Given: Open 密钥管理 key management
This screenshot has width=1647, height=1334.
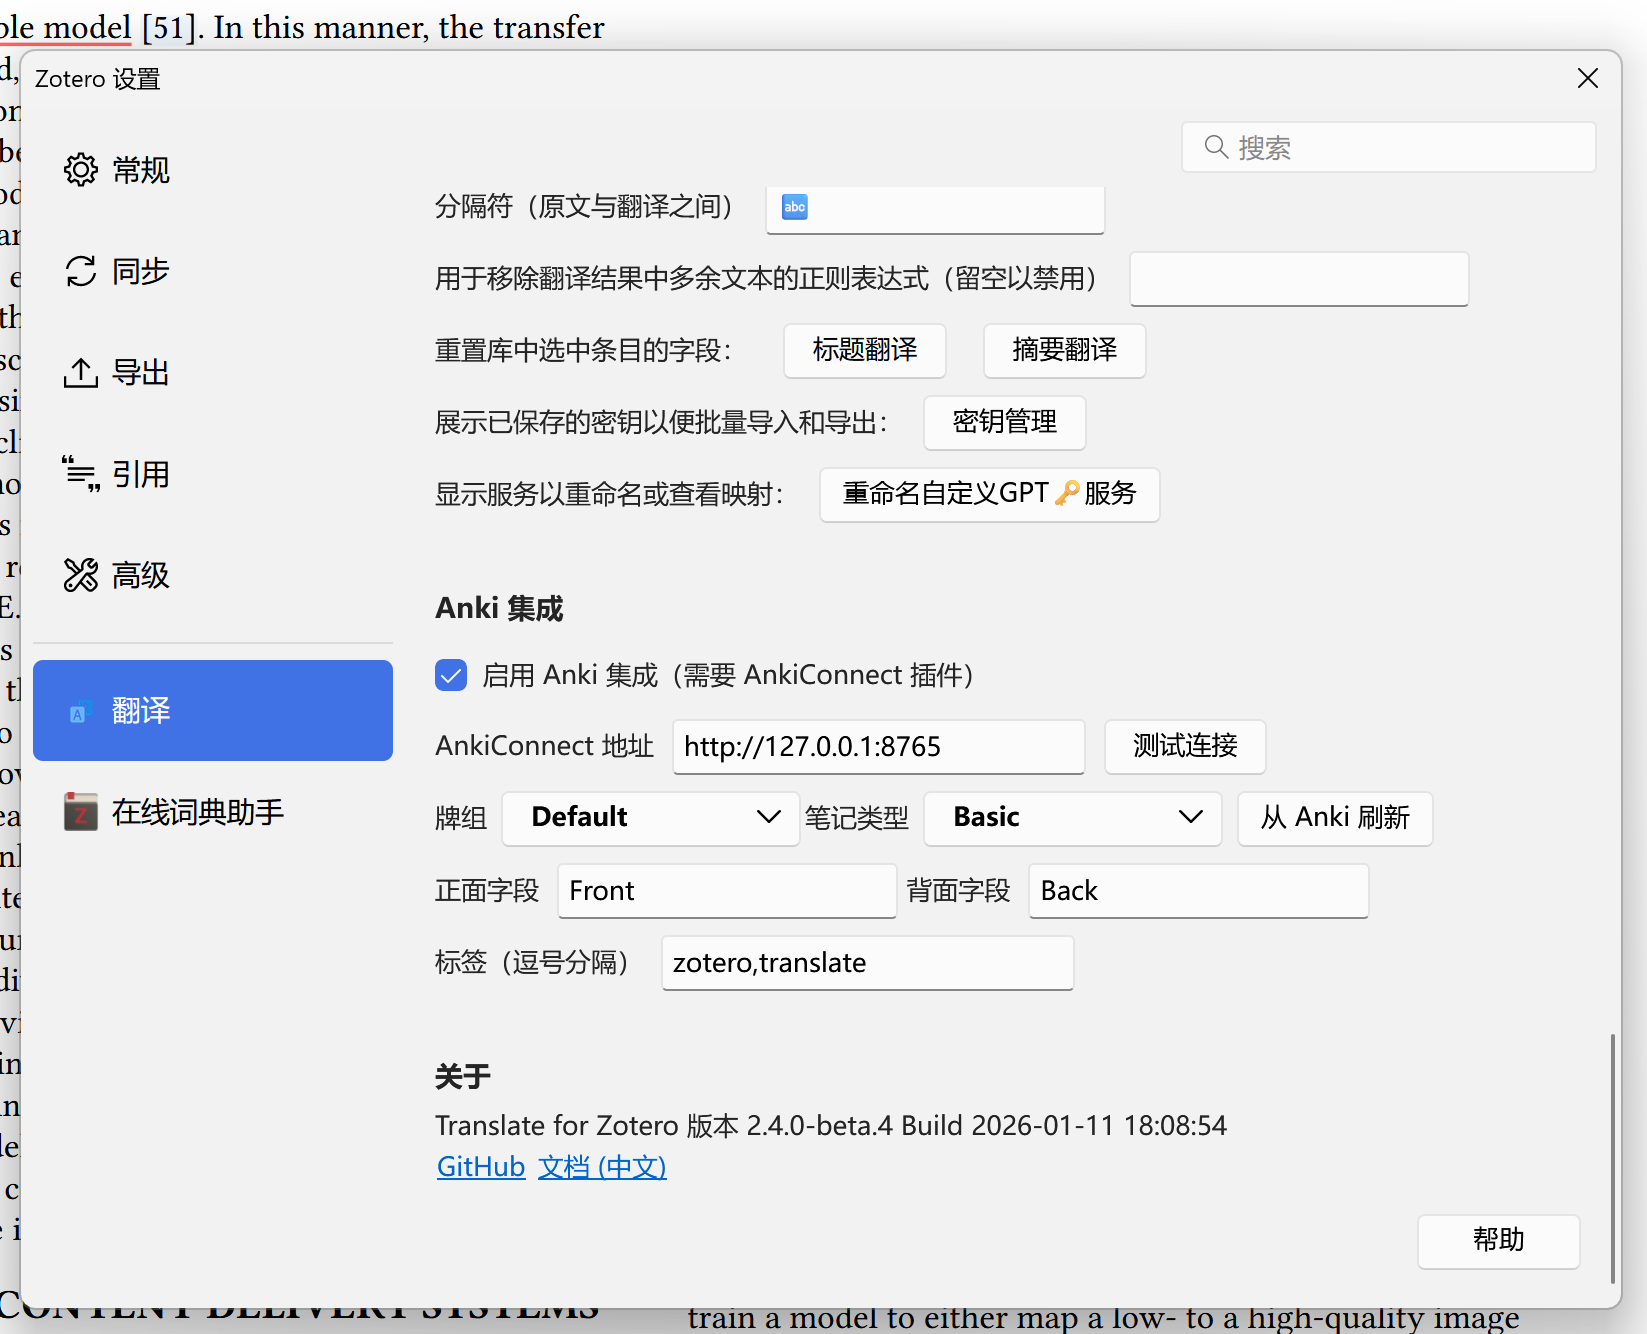Looking at the screenshot, I should click(1005, 422).
